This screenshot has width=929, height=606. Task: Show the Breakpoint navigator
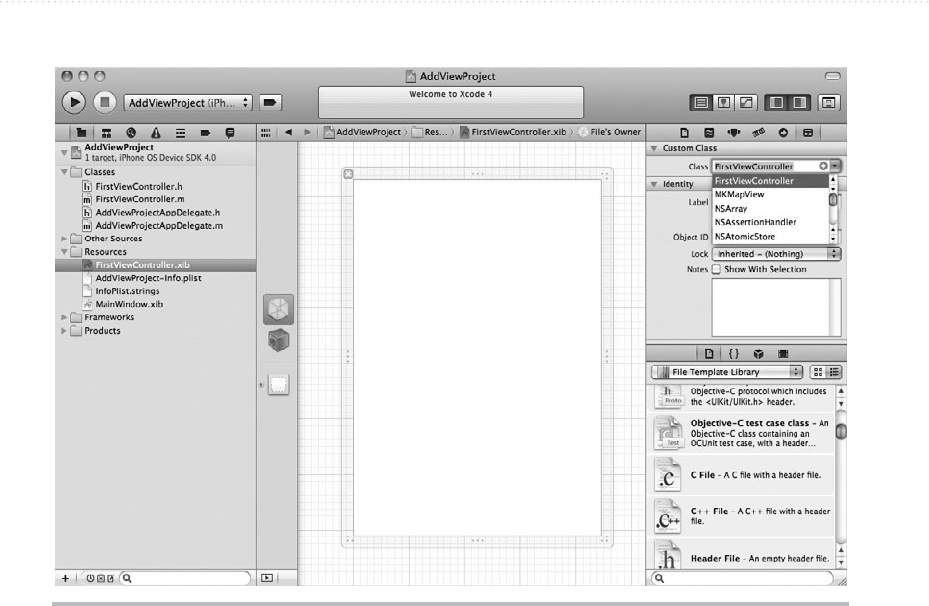[x=205, y=133]
